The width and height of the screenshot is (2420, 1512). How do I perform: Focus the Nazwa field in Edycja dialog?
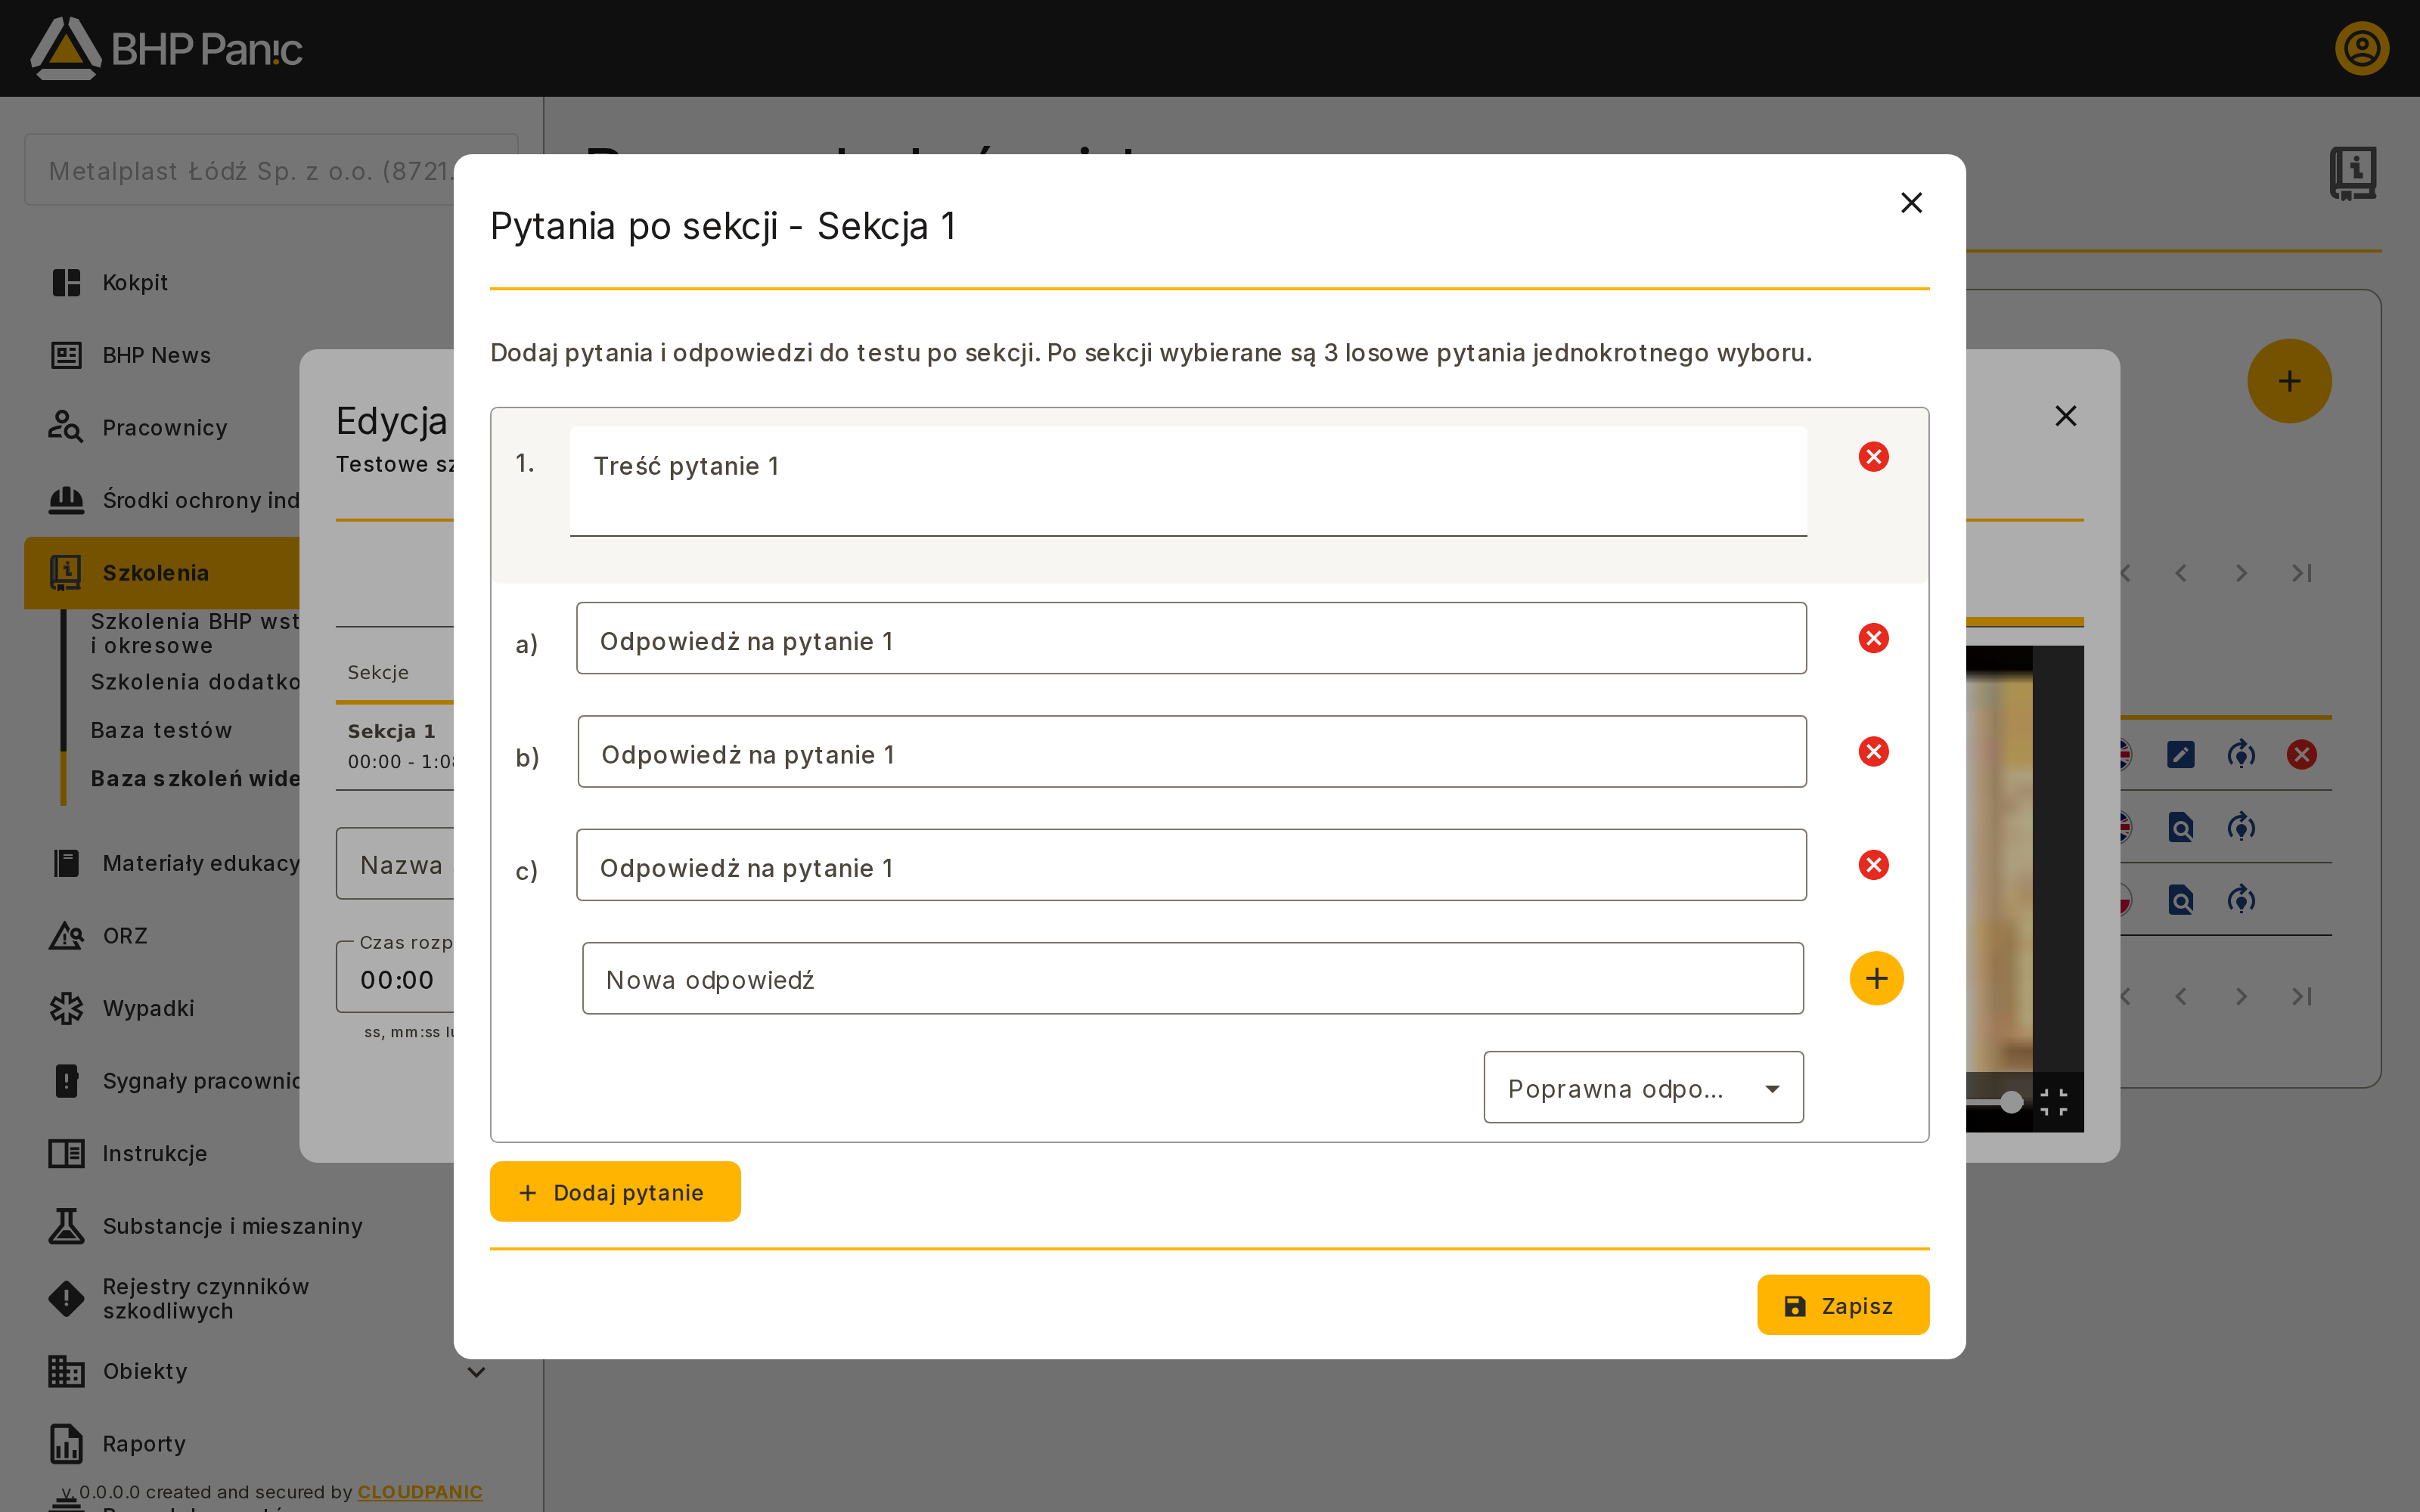[395, 863]
